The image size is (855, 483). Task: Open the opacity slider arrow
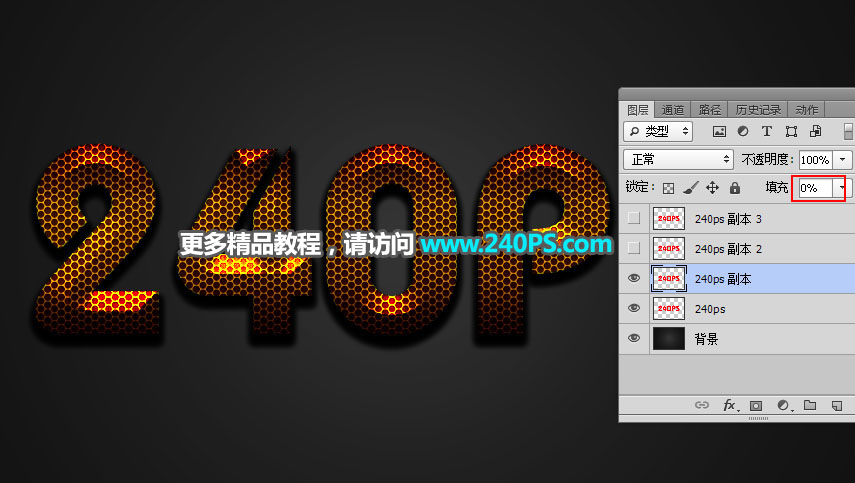(x=843, y=160)
